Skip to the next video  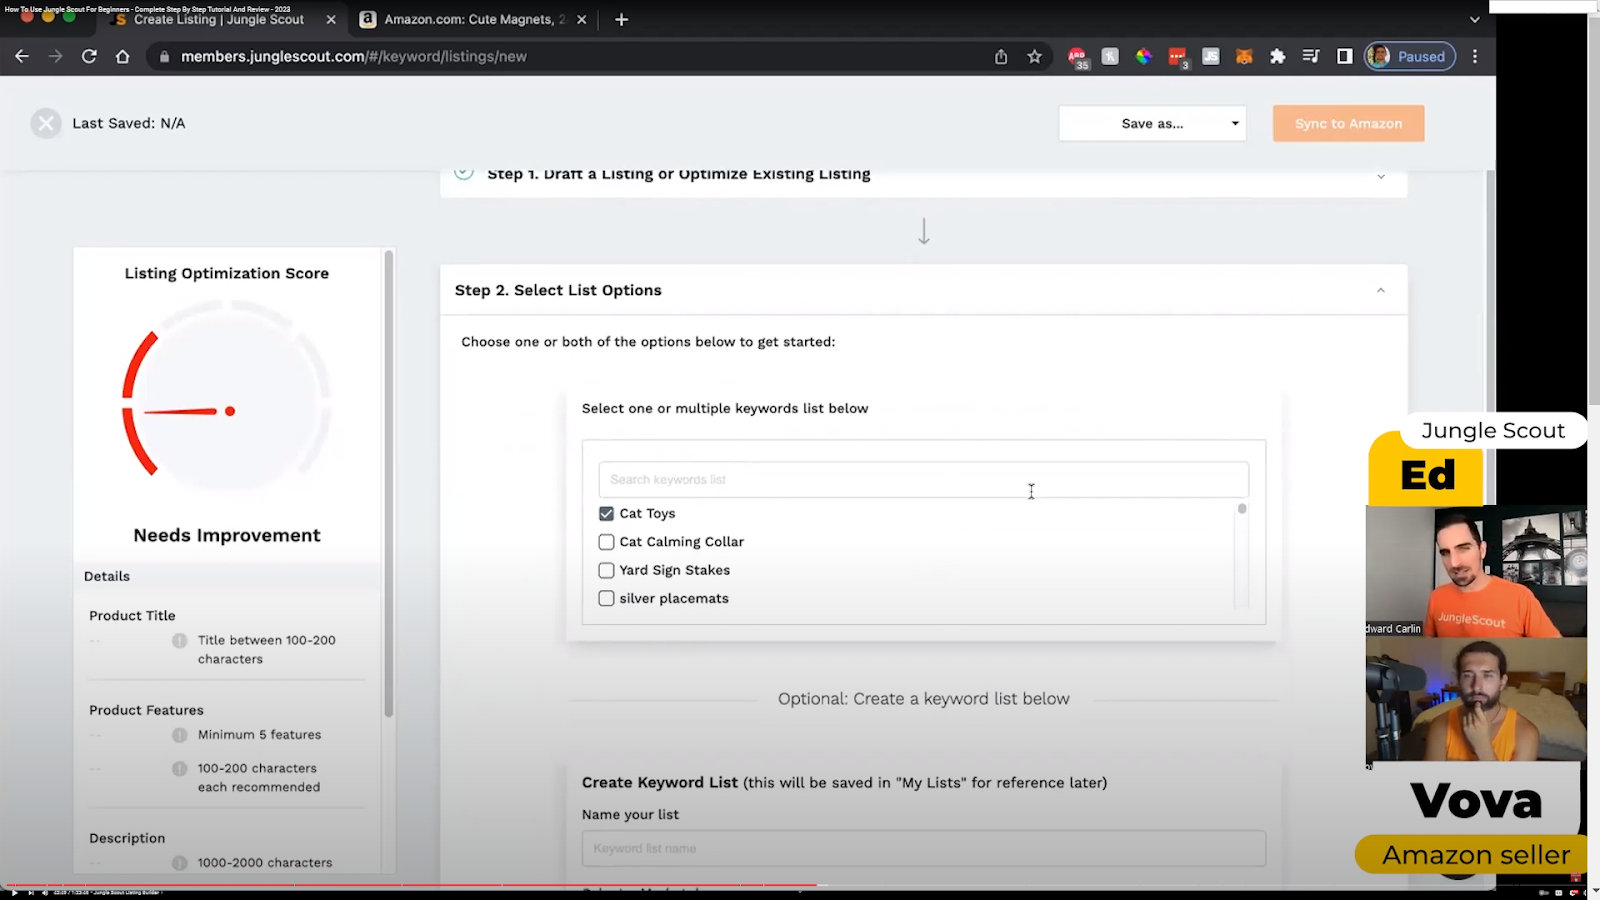tap(30, 892)
